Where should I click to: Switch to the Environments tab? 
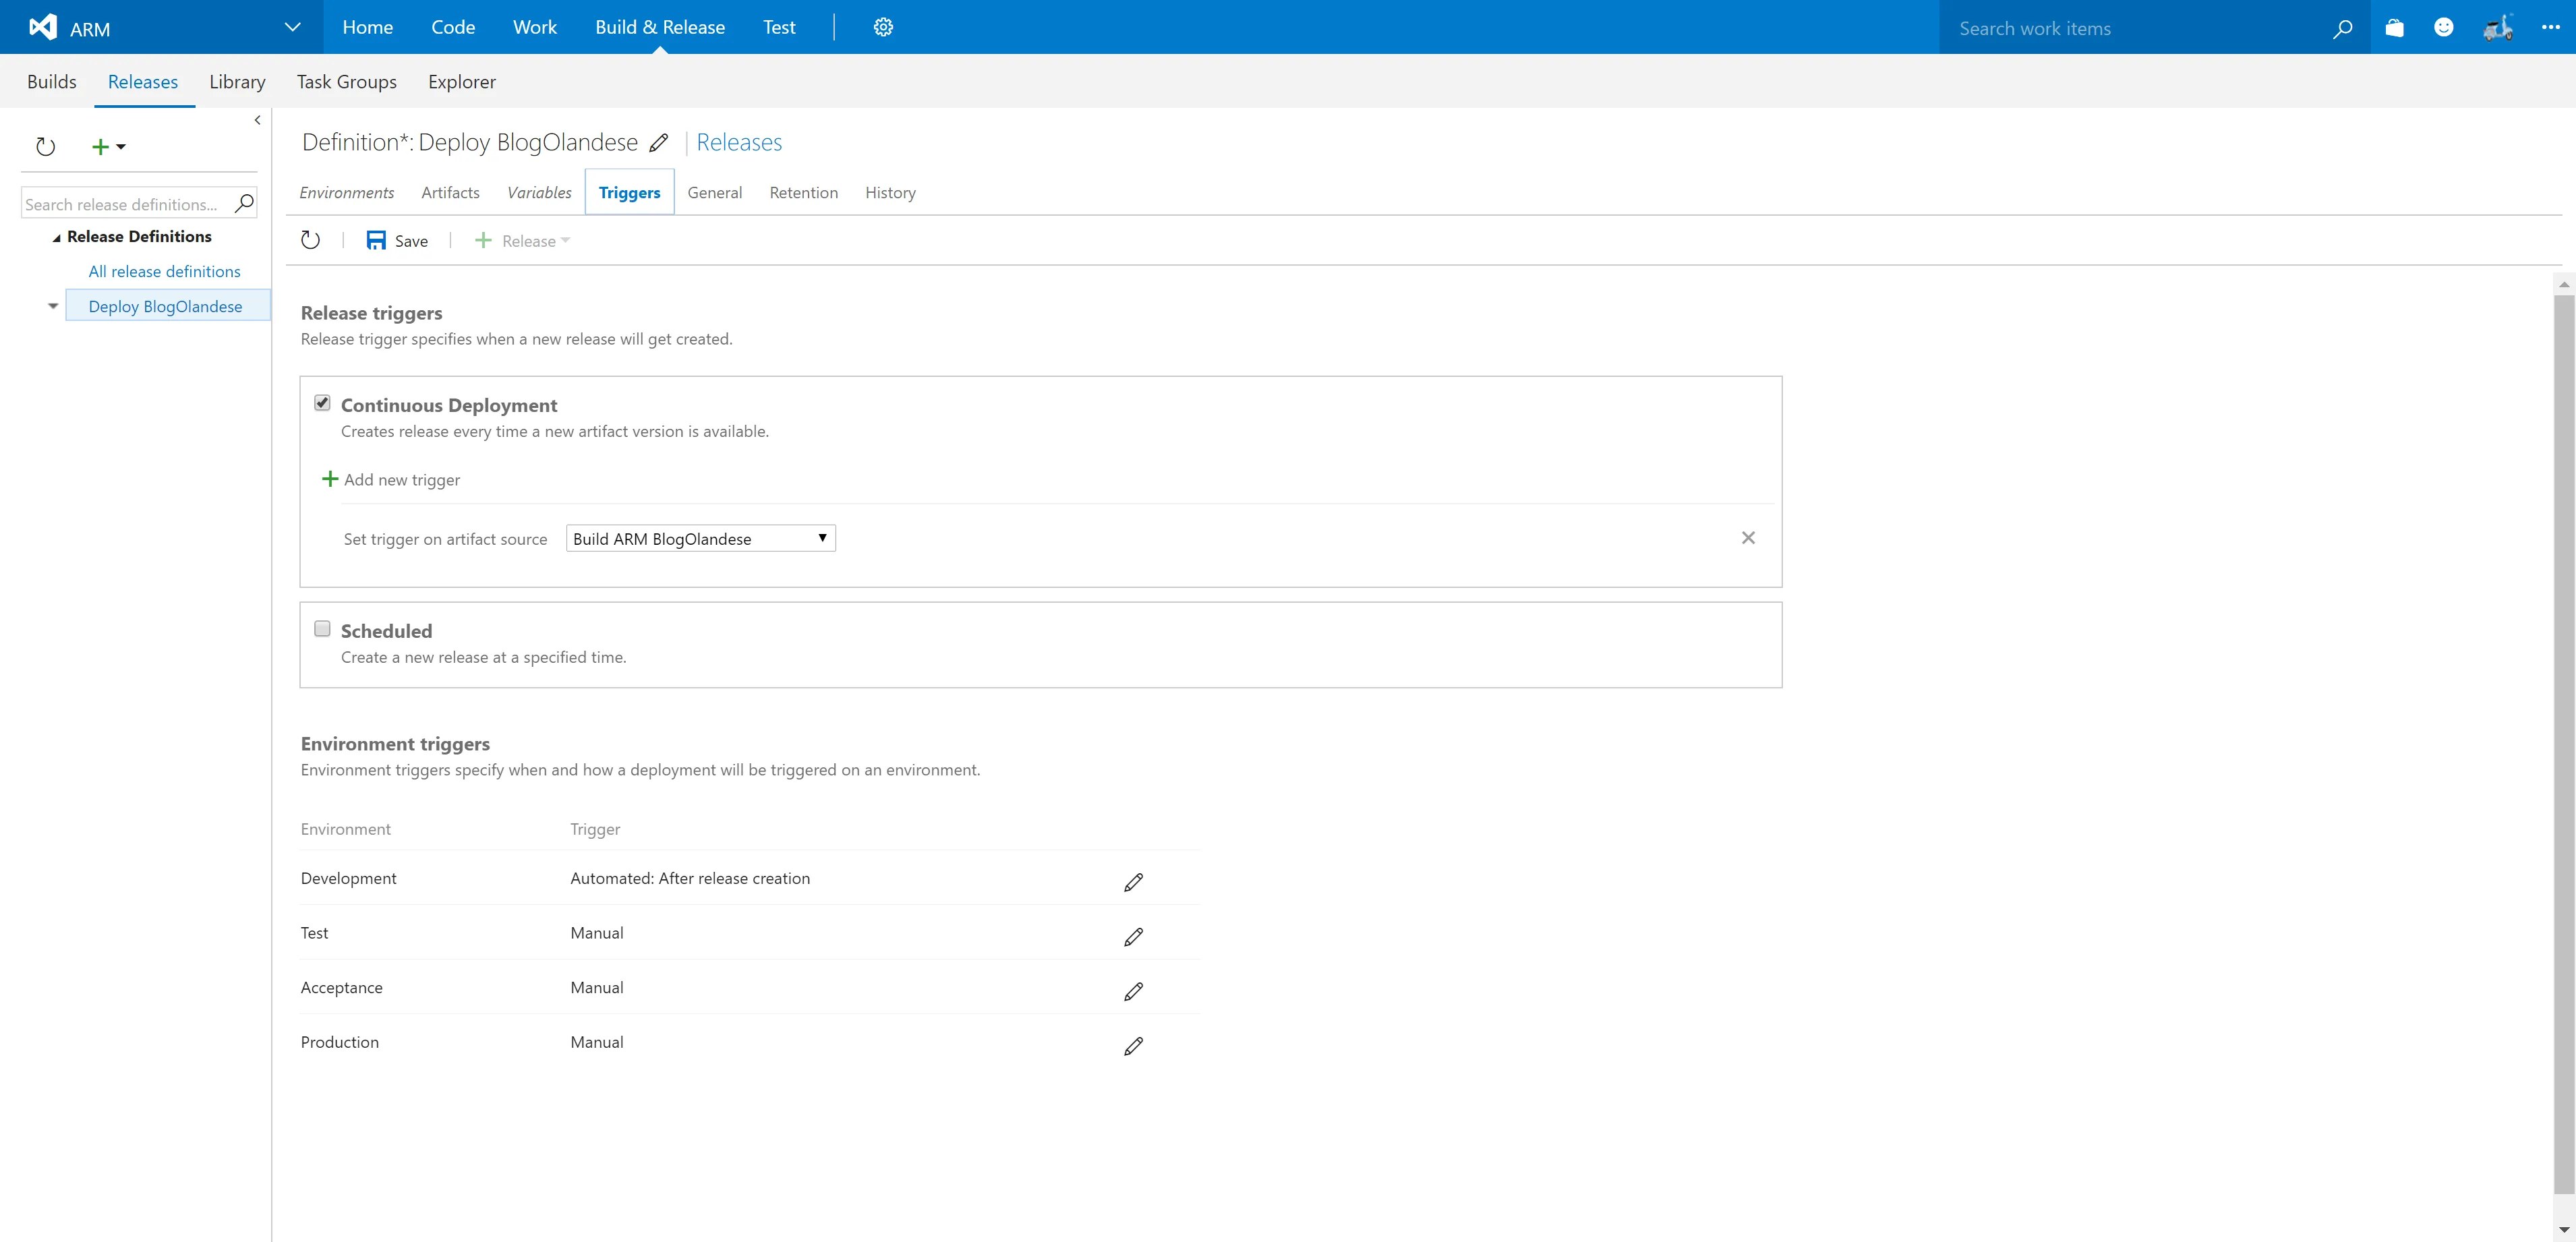[347, 192]
